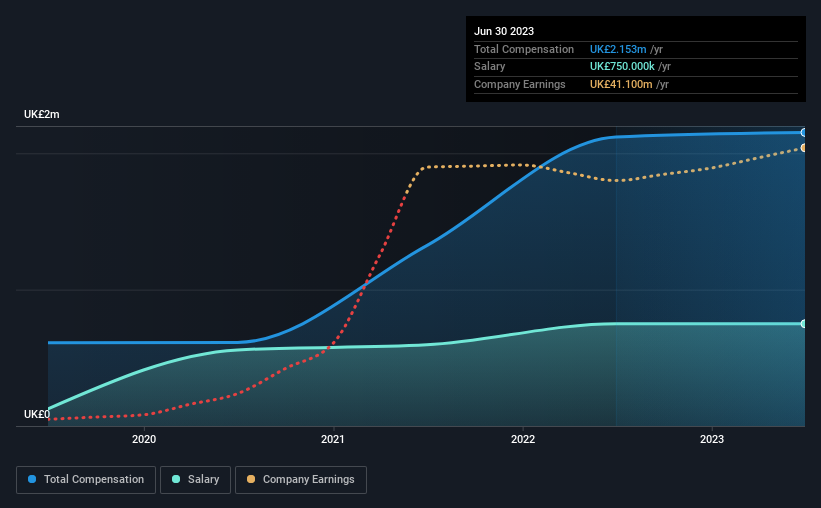This screenshot has width=821, height=508.
Task: Click the Jun 30 2023 tooltip date
Action: click(504, 31)
